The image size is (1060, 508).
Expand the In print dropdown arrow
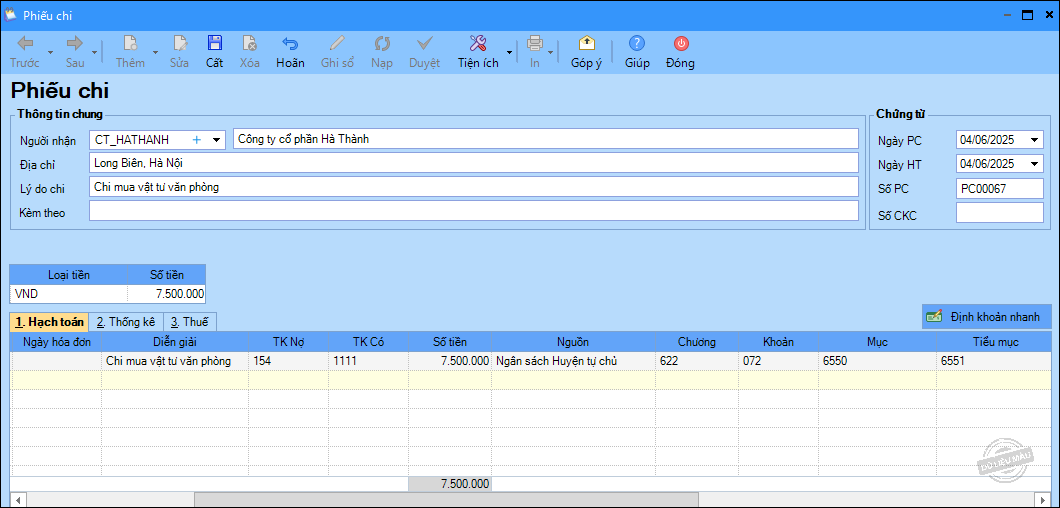[x=551, y=52]
